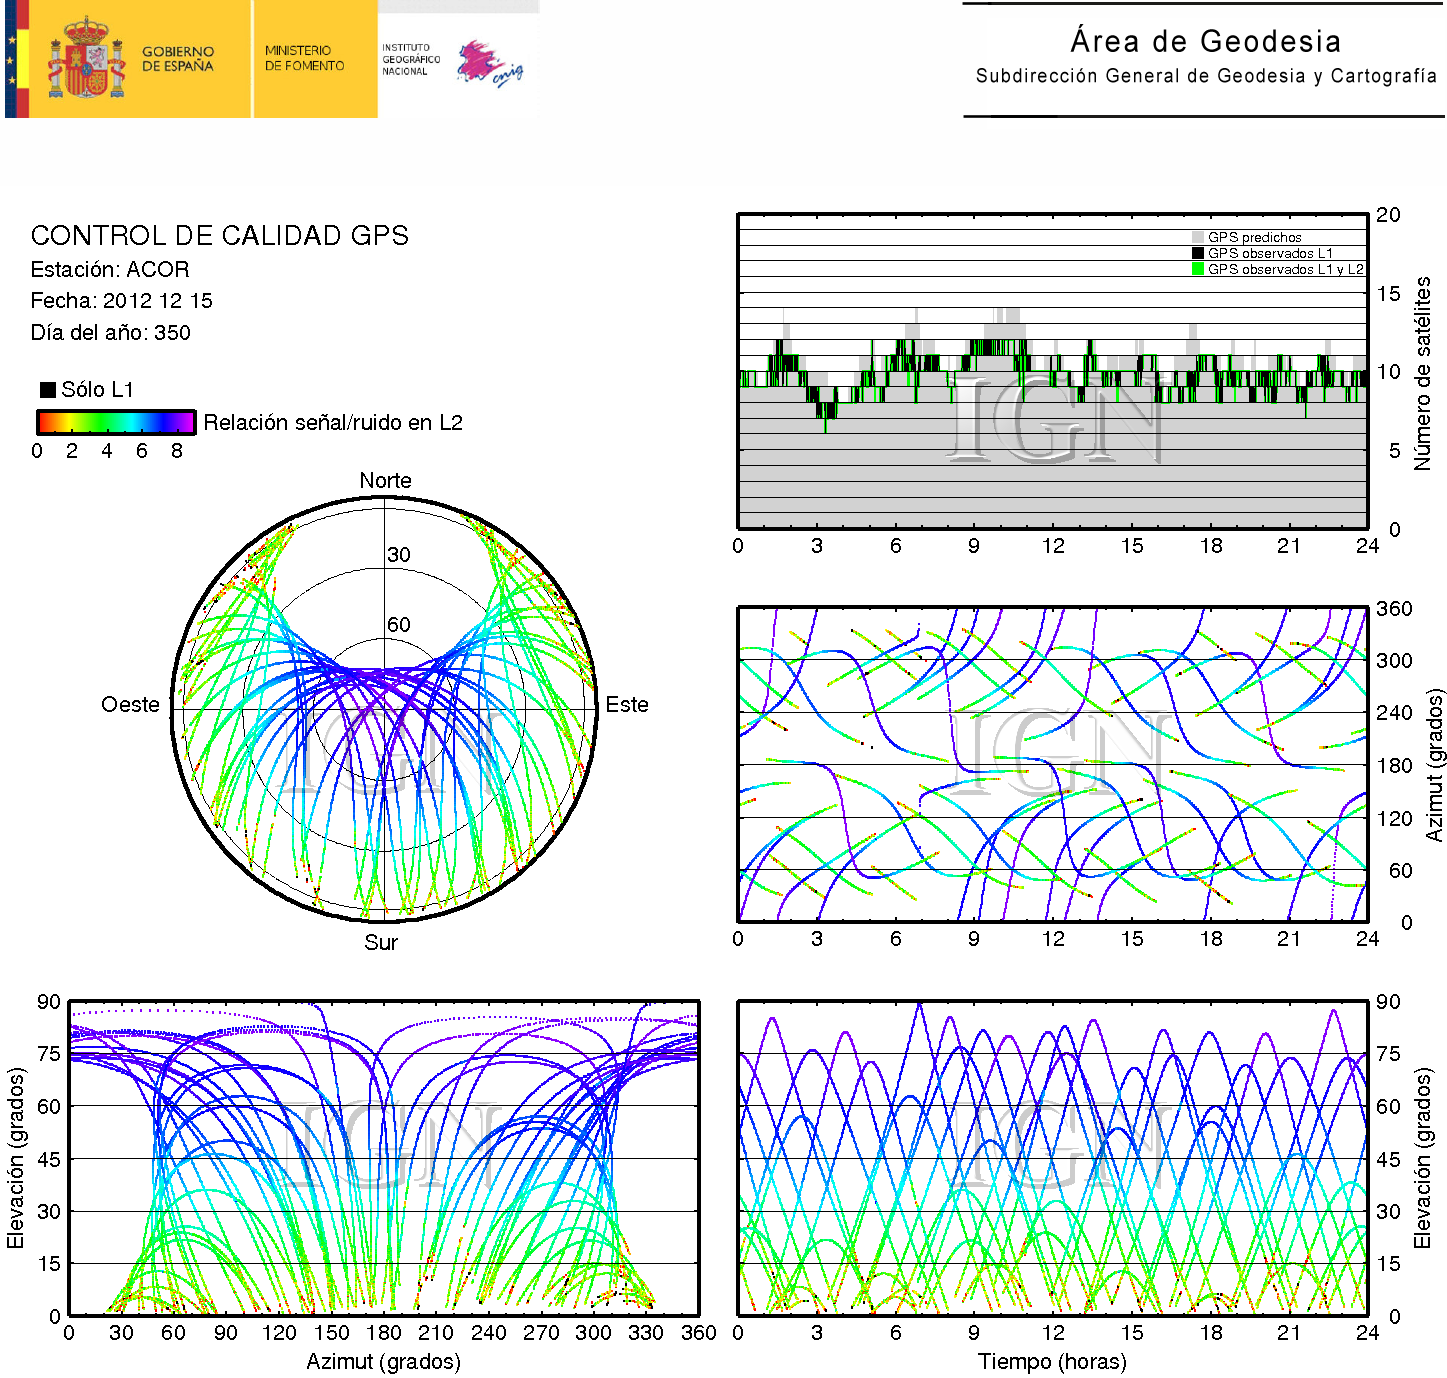Click the Número de satélites axis title

click(1422, 373)
